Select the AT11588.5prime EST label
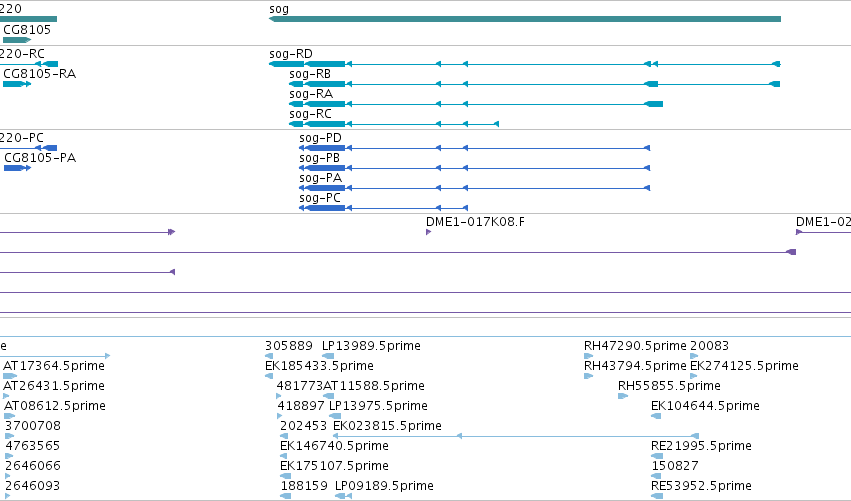Image resolution: width=851 pixels, height=501 pixels. pos(373,386)
